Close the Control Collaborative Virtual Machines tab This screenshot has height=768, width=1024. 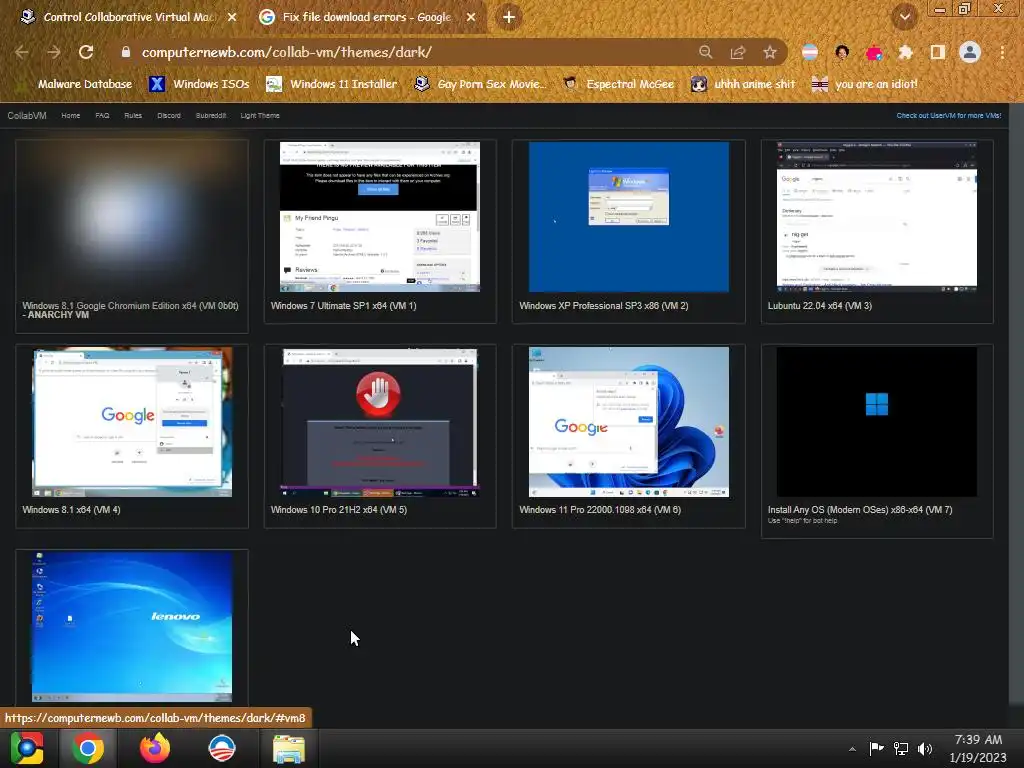pos(232,17)
